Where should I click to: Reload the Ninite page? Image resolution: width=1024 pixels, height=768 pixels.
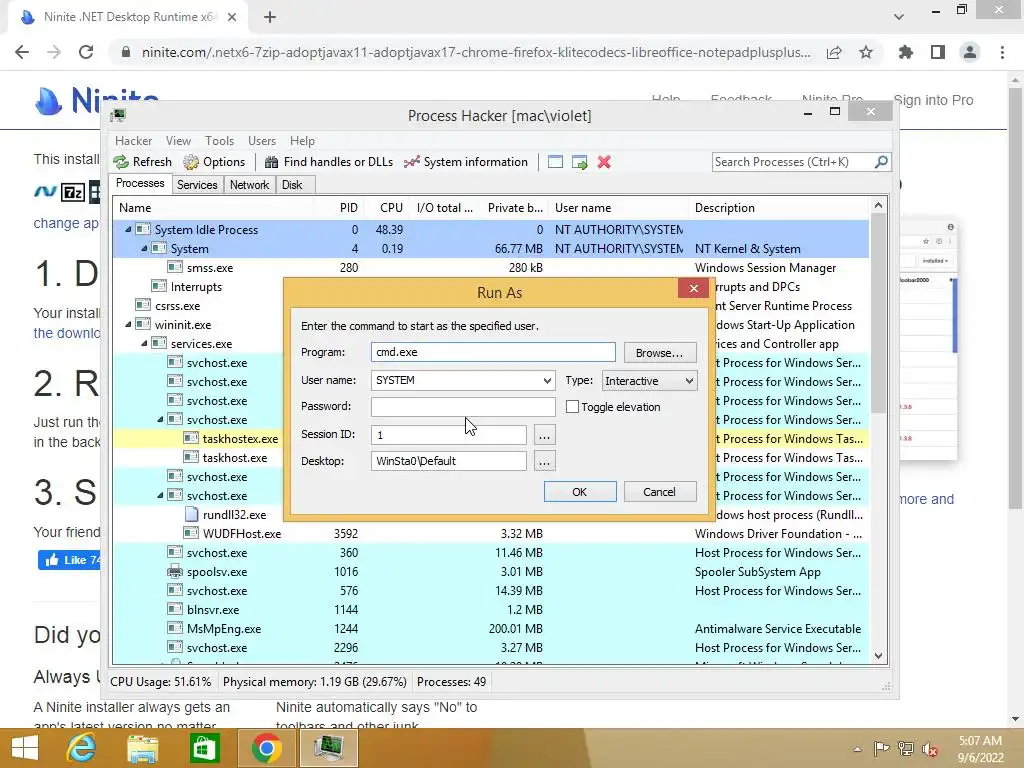tap(86, 52)
